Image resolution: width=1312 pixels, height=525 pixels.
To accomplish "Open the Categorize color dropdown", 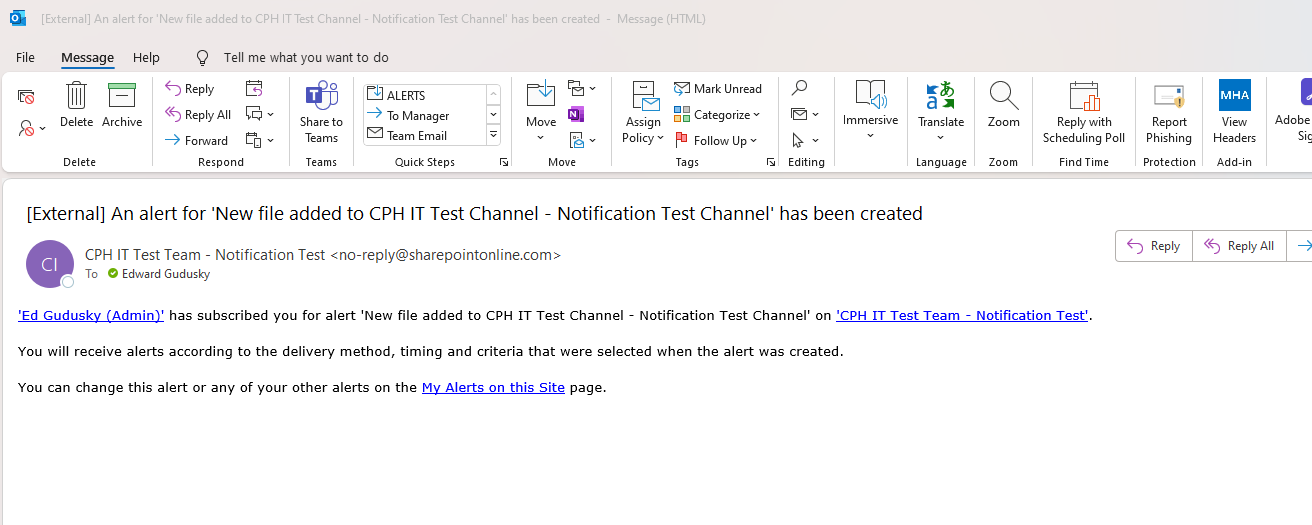I will [x=717, y=115].
